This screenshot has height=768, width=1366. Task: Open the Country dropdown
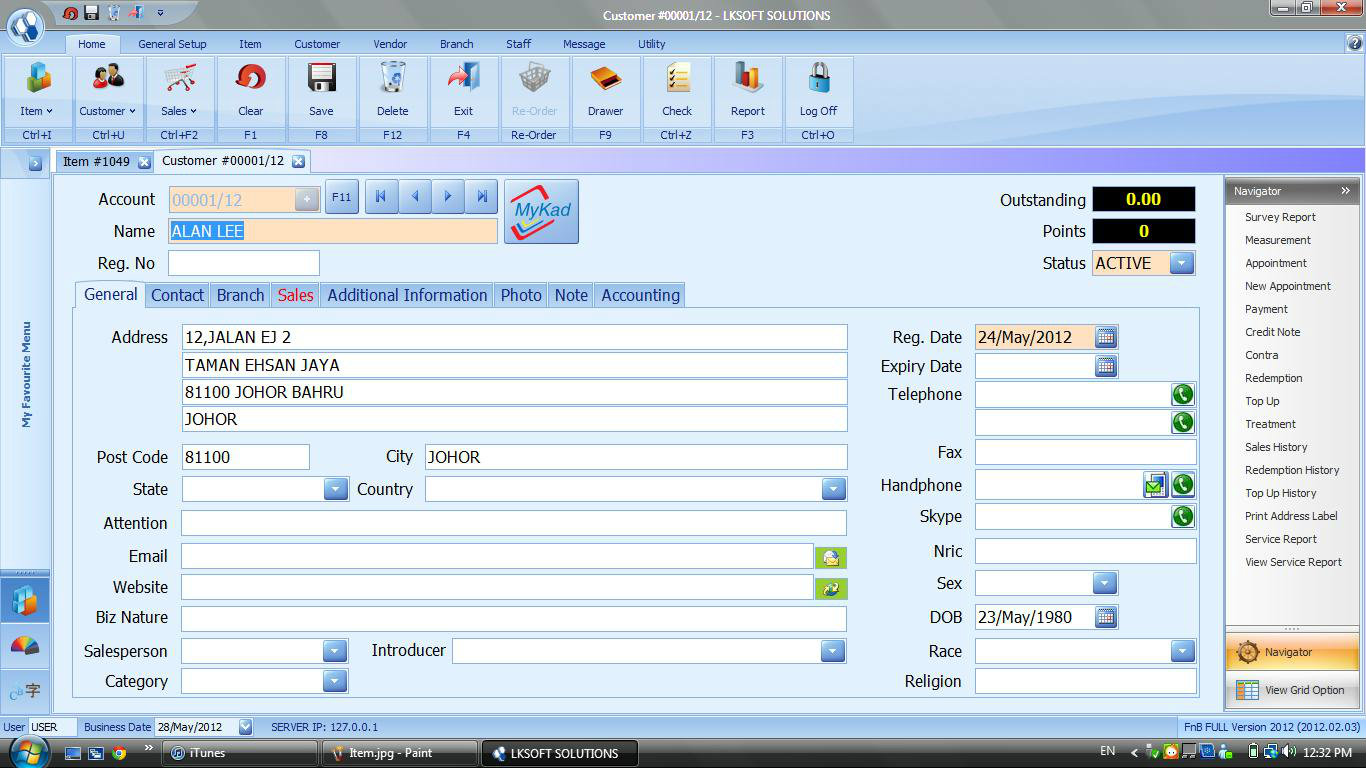pos(833,489)
